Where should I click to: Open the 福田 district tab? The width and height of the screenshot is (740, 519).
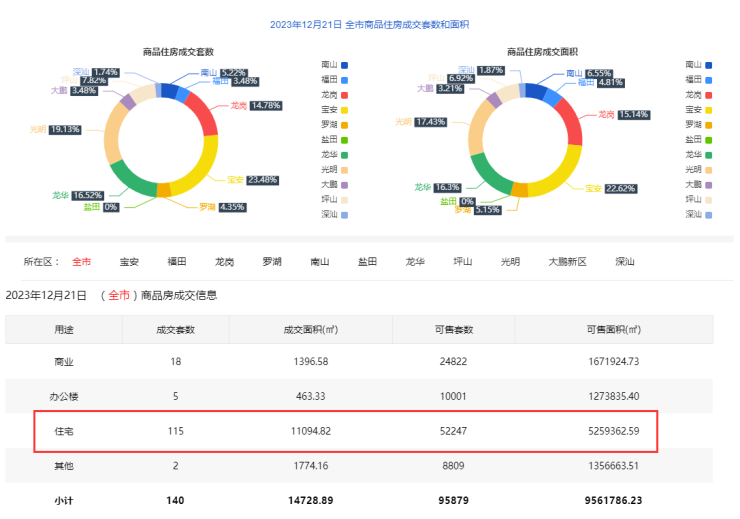tap(177, 262)
